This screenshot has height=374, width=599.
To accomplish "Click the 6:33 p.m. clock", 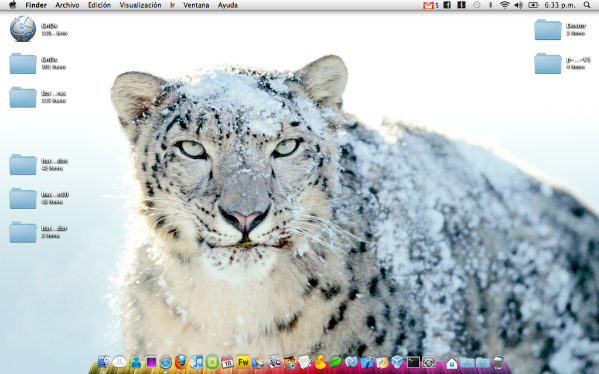I will pyautogui.click(x=560, y=5).
